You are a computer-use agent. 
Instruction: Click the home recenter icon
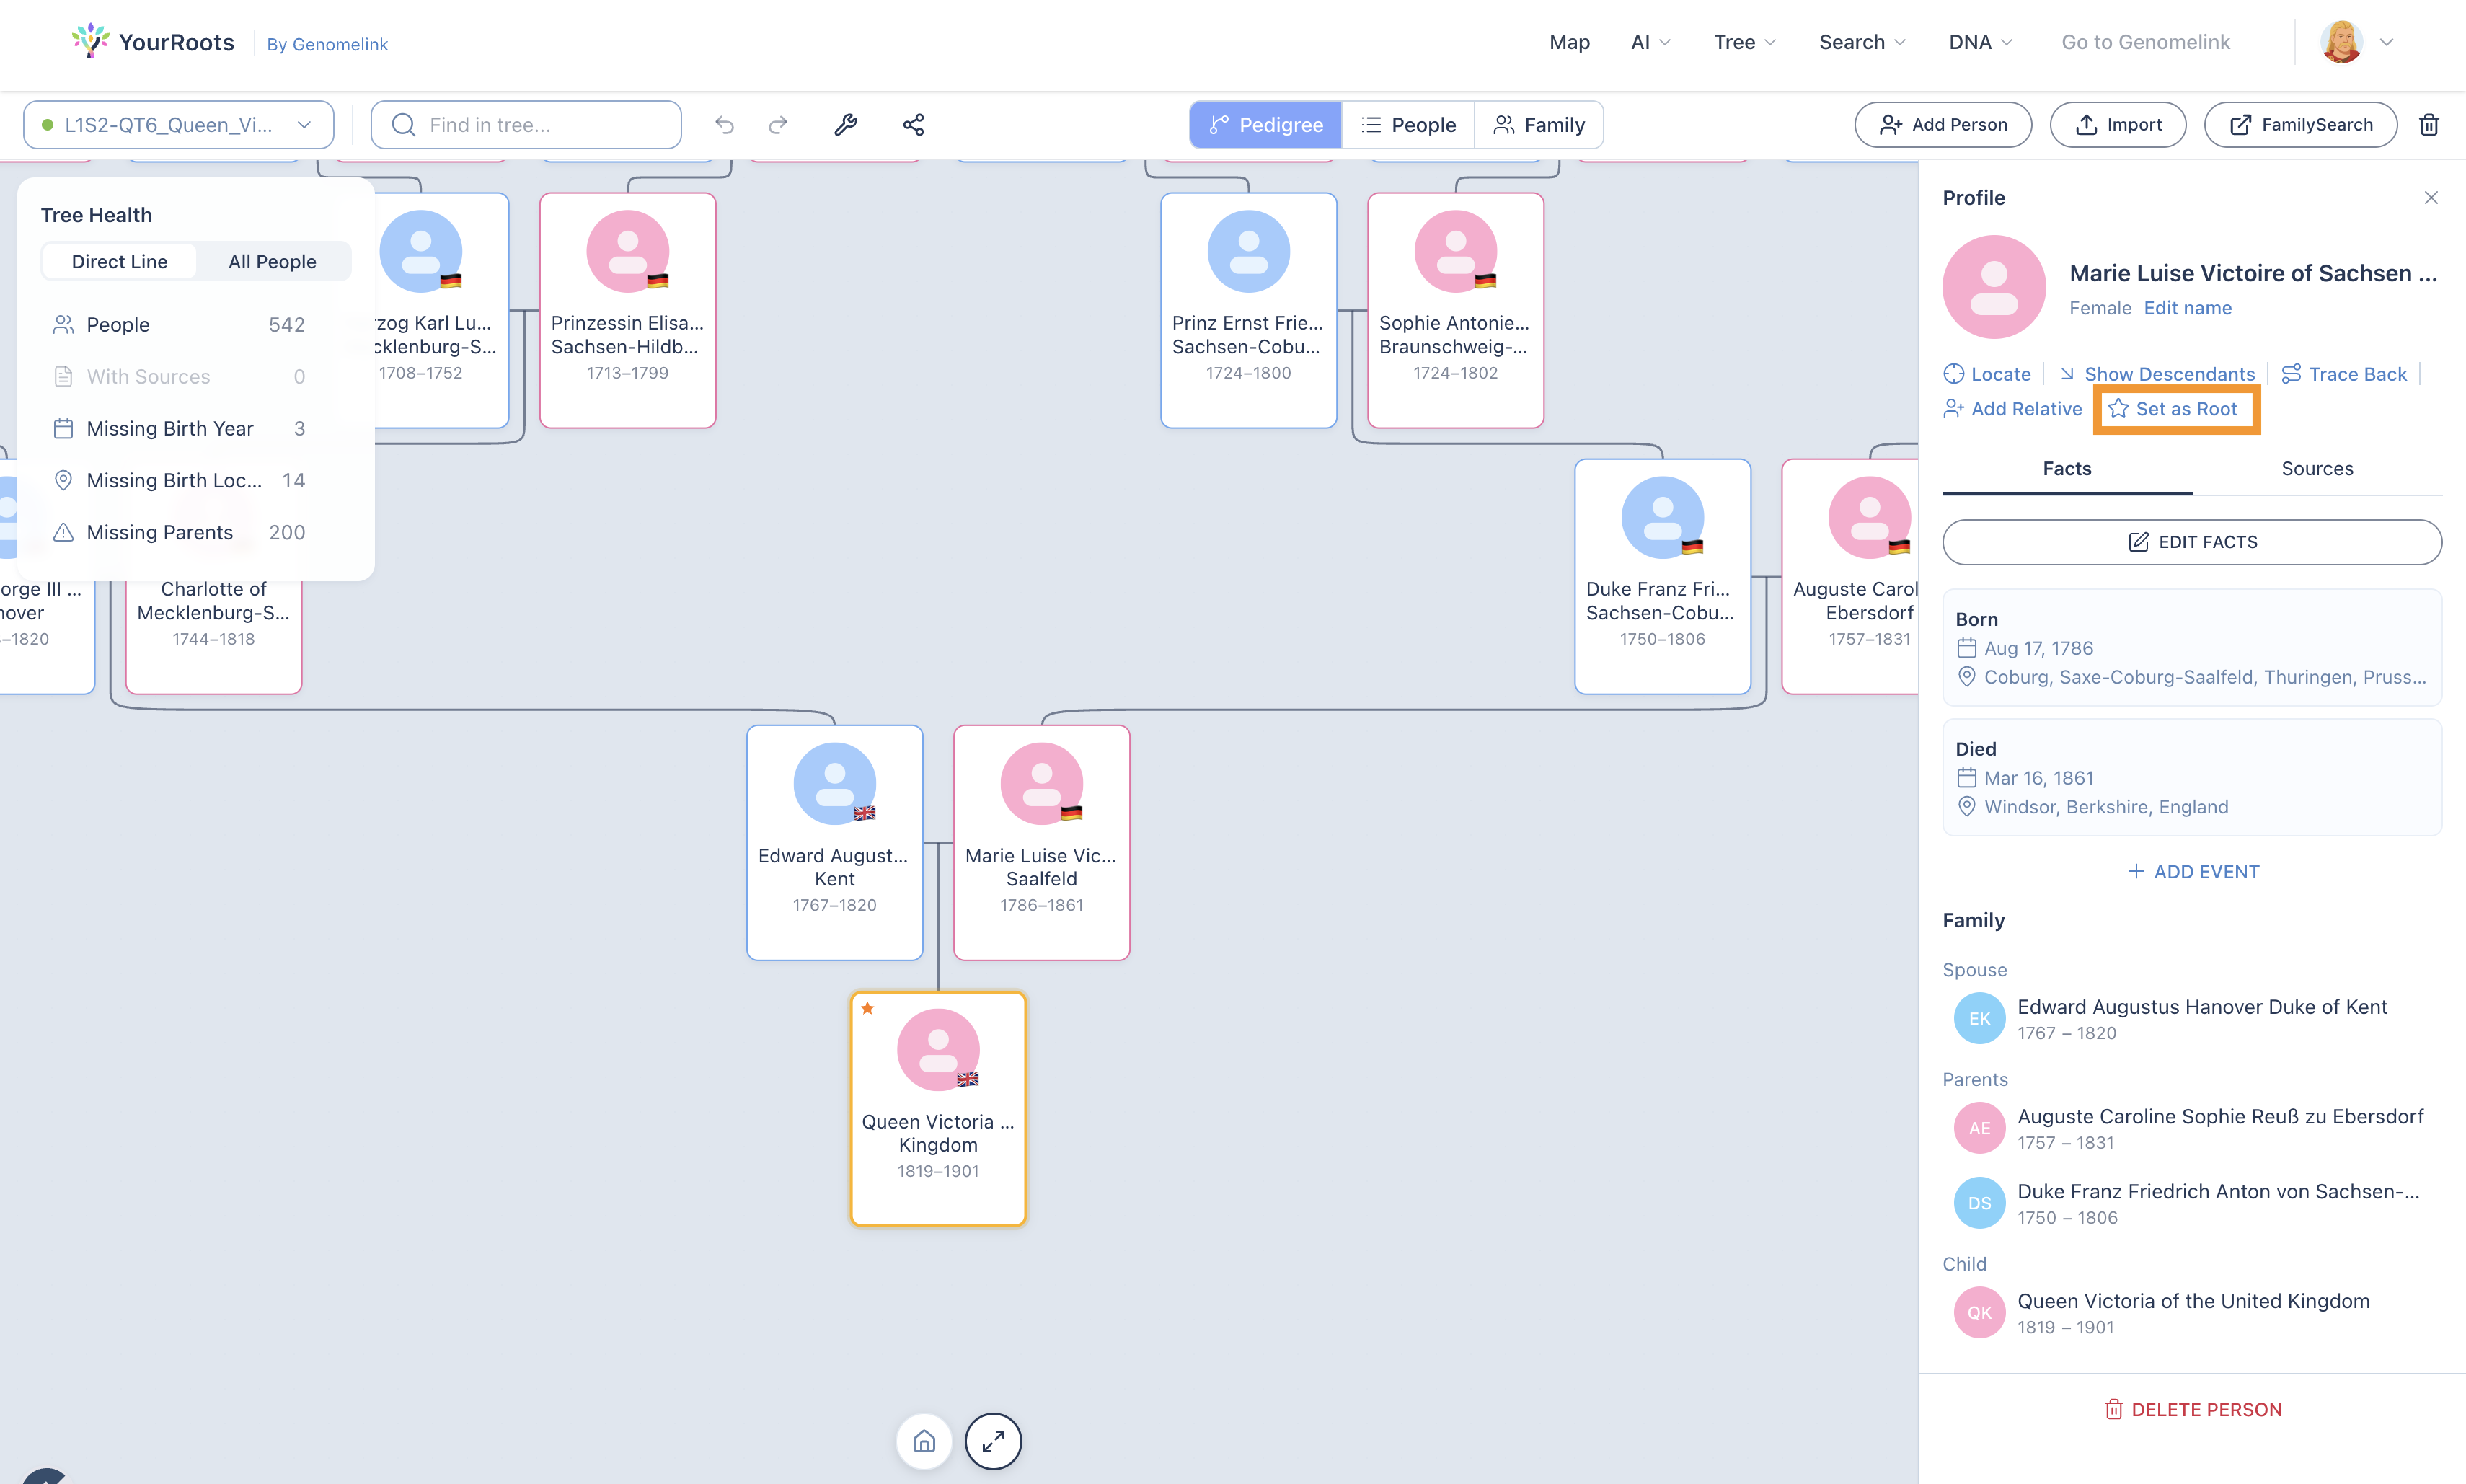pyautogui.click(x=924, y=1441)
